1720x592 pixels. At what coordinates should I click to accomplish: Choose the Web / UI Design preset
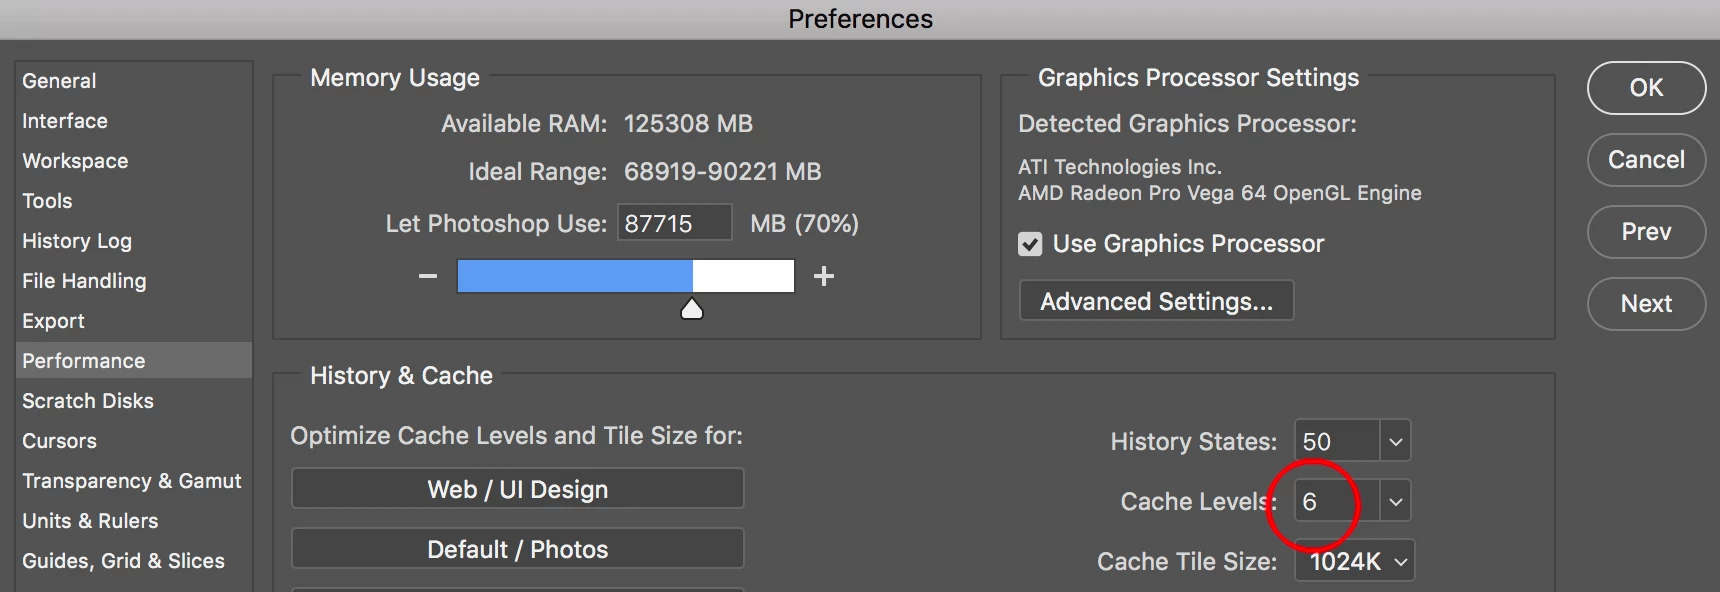point(517,489)
